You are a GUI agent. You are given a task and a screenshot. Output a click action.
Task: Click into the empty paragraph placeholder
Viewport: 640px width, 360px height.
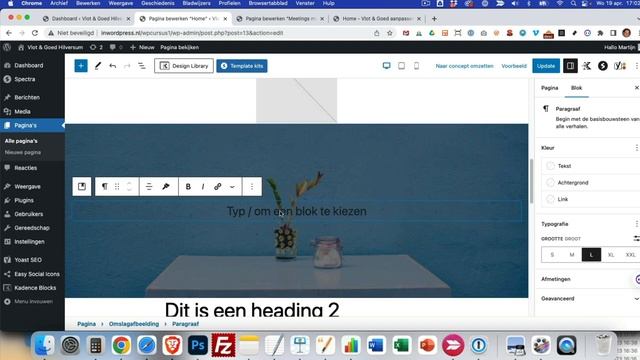coord(297,211)
